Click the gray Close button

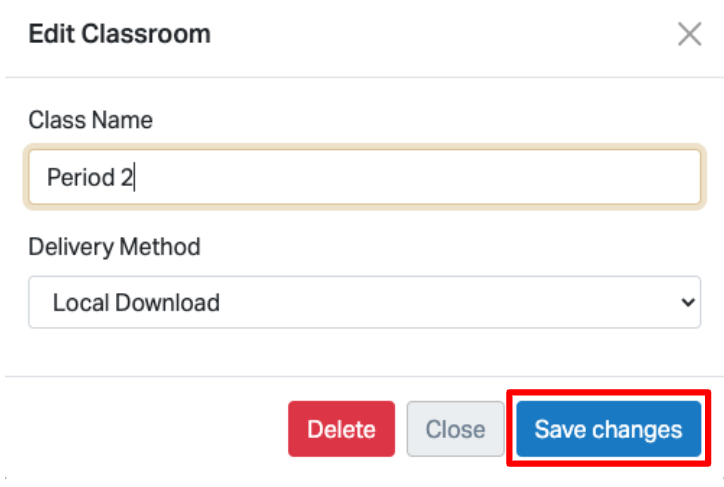coord(455,430)
